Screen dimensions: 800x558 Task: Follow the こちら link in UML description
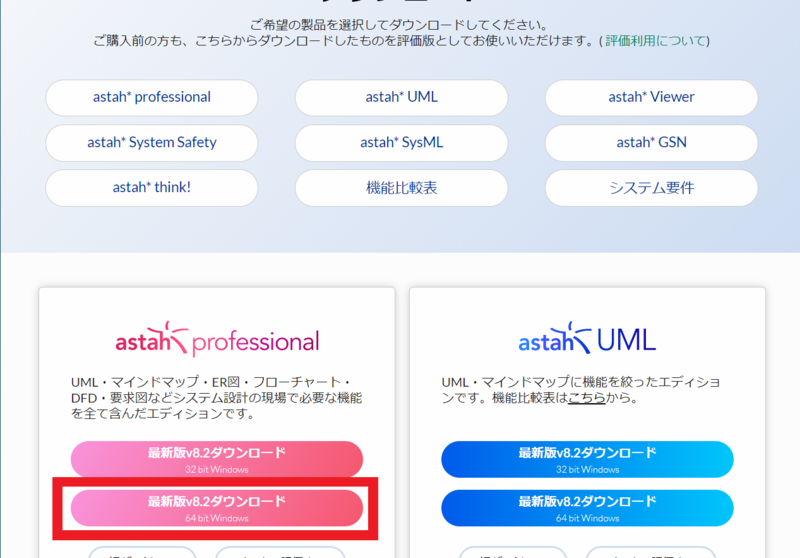click(x=587, y=397)
